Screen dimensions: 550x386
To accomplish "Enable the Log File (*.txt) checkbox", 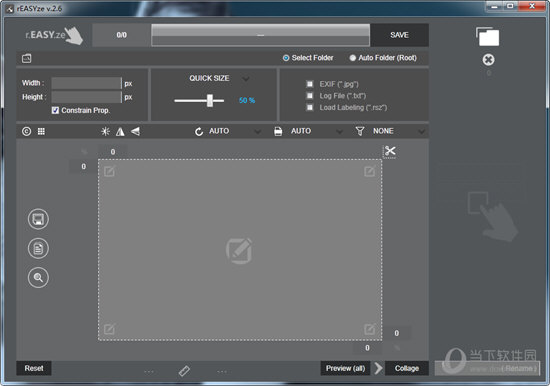I will (x=310, y=95).
